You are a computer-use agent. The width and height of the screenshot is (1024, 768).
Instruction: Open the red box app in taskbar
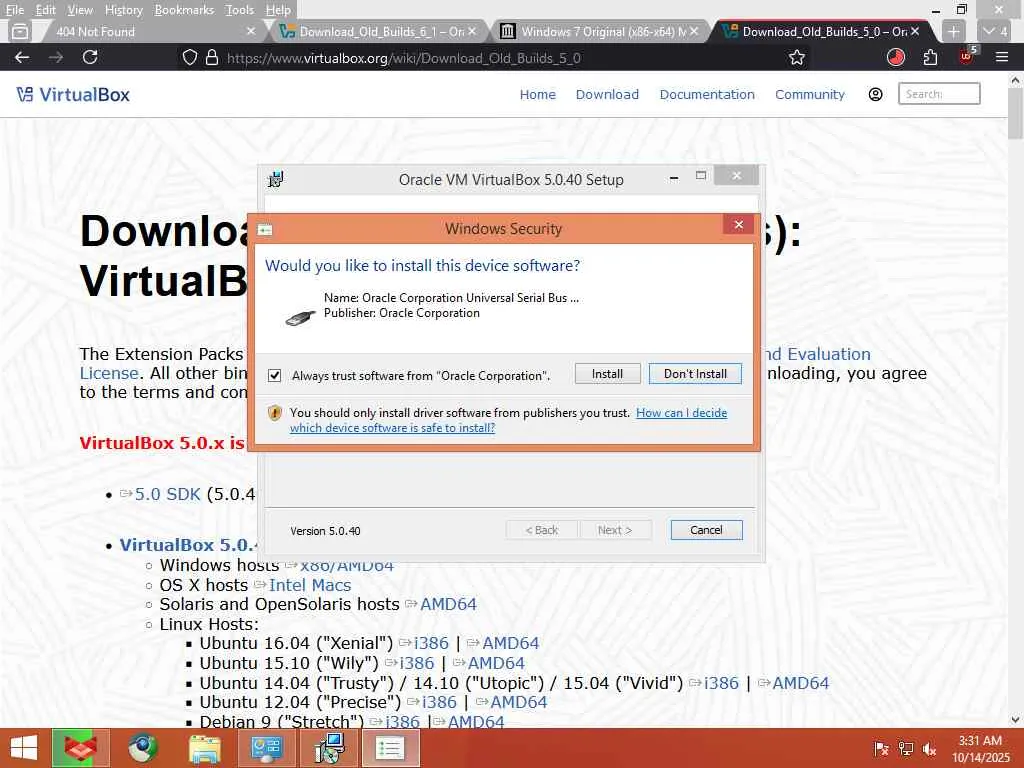click(80, 748)
